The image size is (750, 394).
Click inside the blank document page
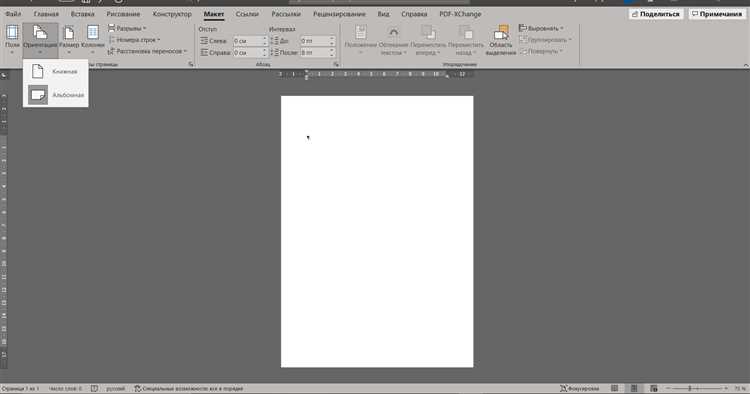click(377, 231)
